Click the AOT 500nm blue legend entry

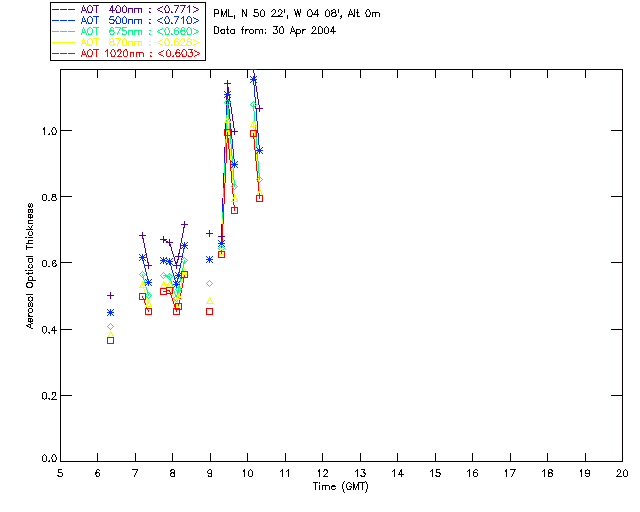(x=126, y=20)
